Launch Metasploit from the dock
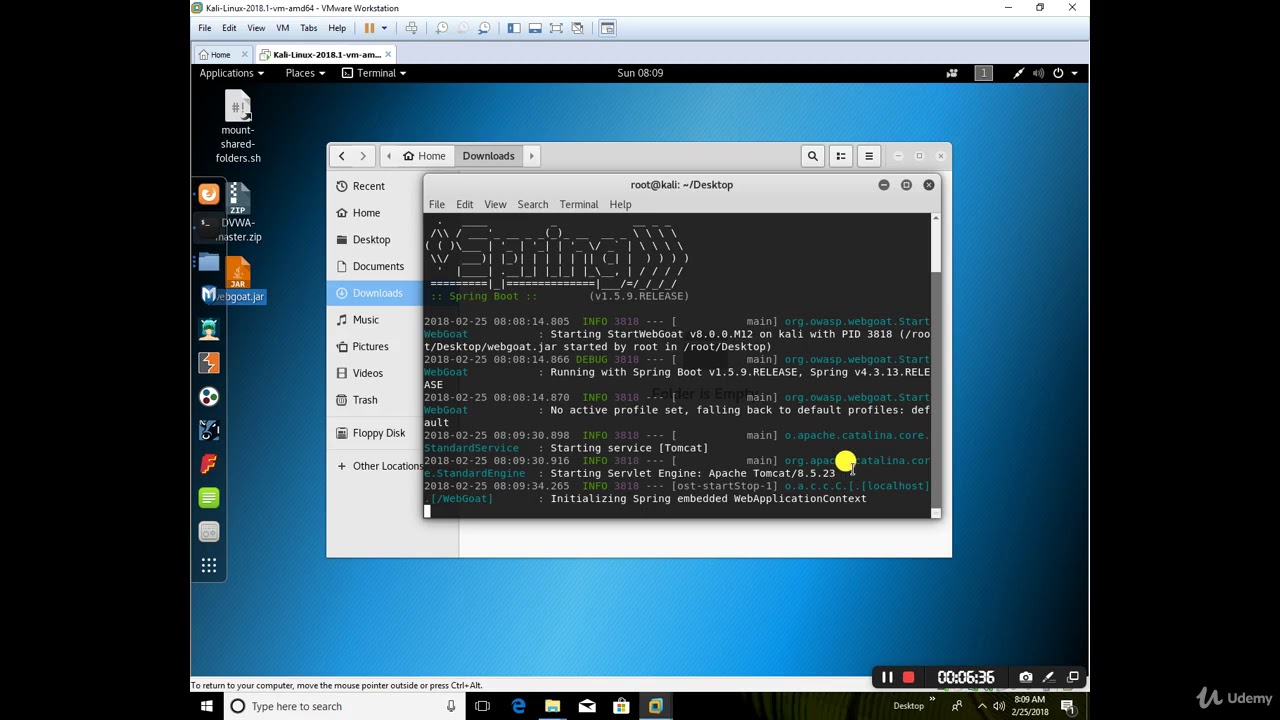The height and width of the screenshot is (720, 1280). click(x=209, y=295)
